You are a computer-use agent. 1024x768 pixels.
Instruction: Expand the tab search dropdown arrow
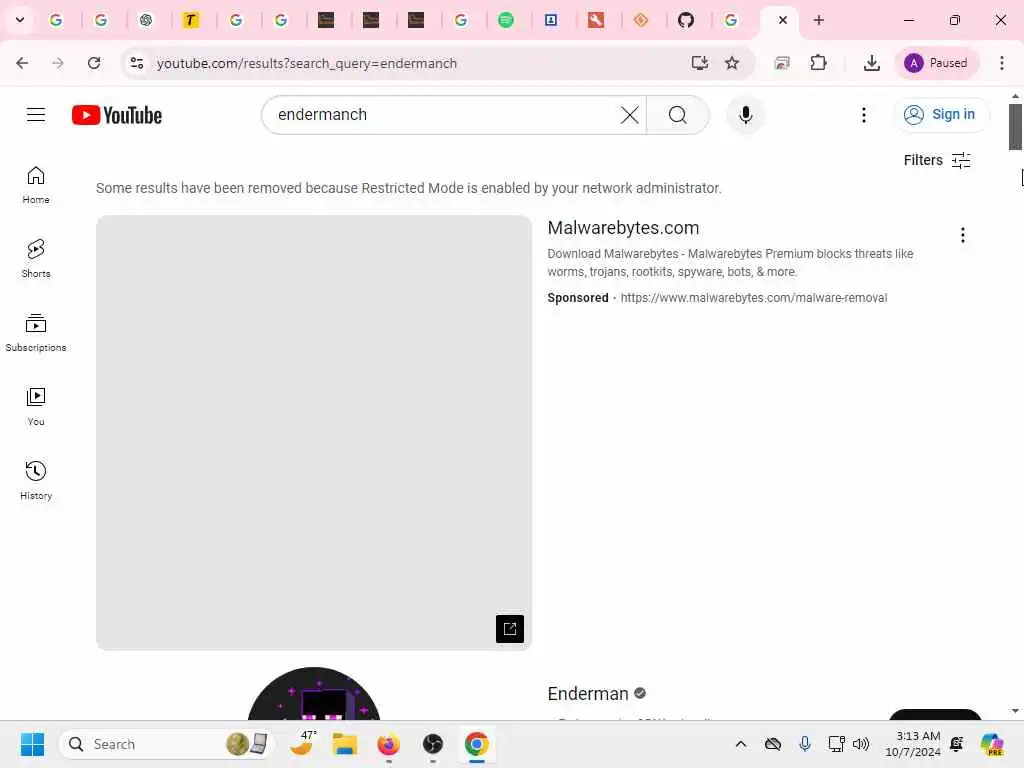click(20, 20)
